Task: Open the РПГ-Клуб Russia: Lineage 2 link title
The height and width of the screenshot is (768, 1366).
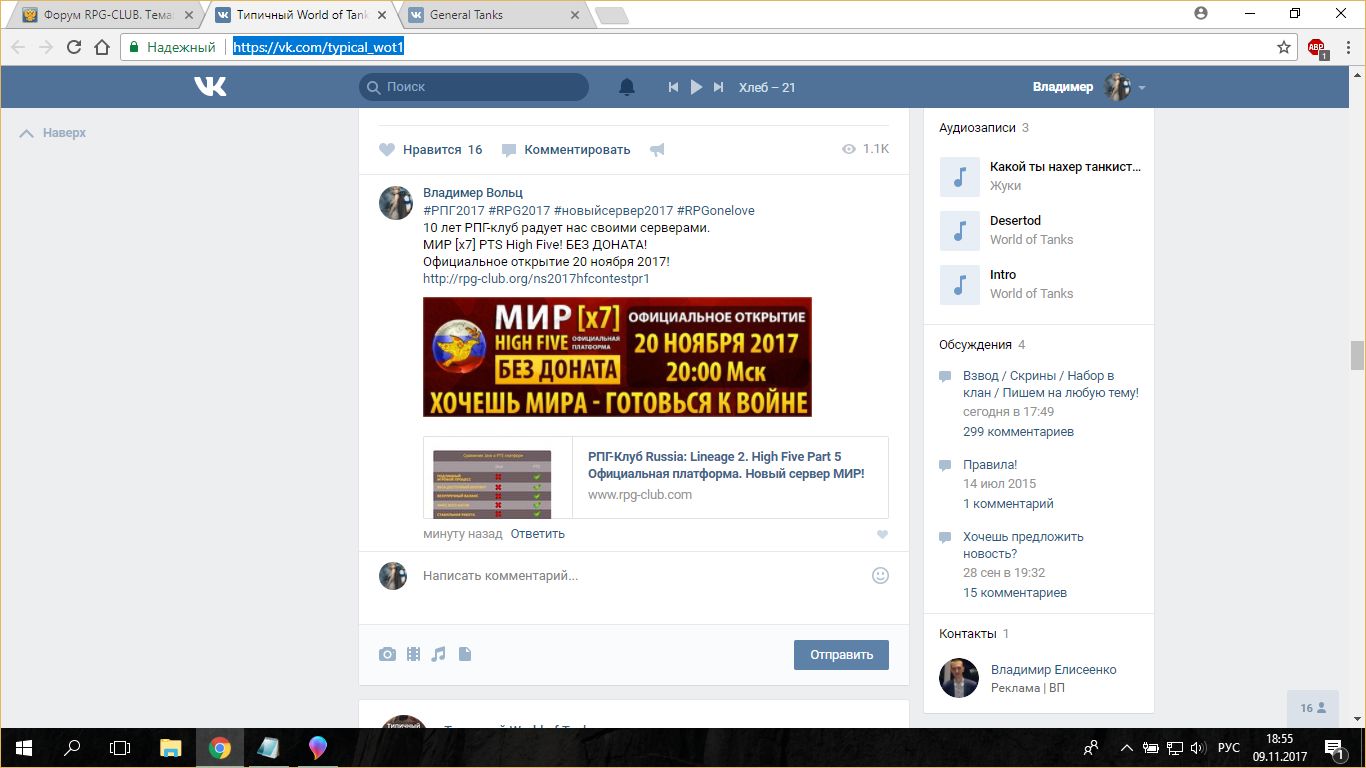Action: [x=726, y=465]
